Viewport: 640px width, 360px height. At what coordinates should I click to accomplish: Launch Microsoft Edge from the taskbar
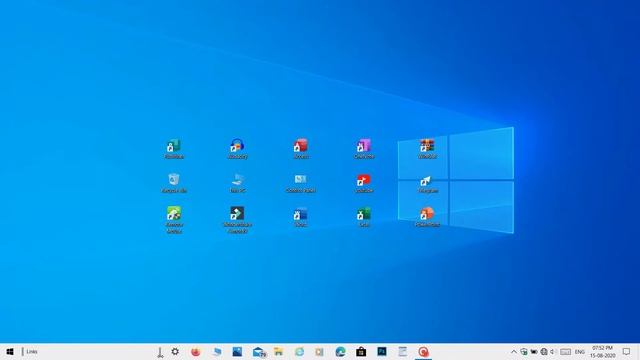tap(340, 351)
